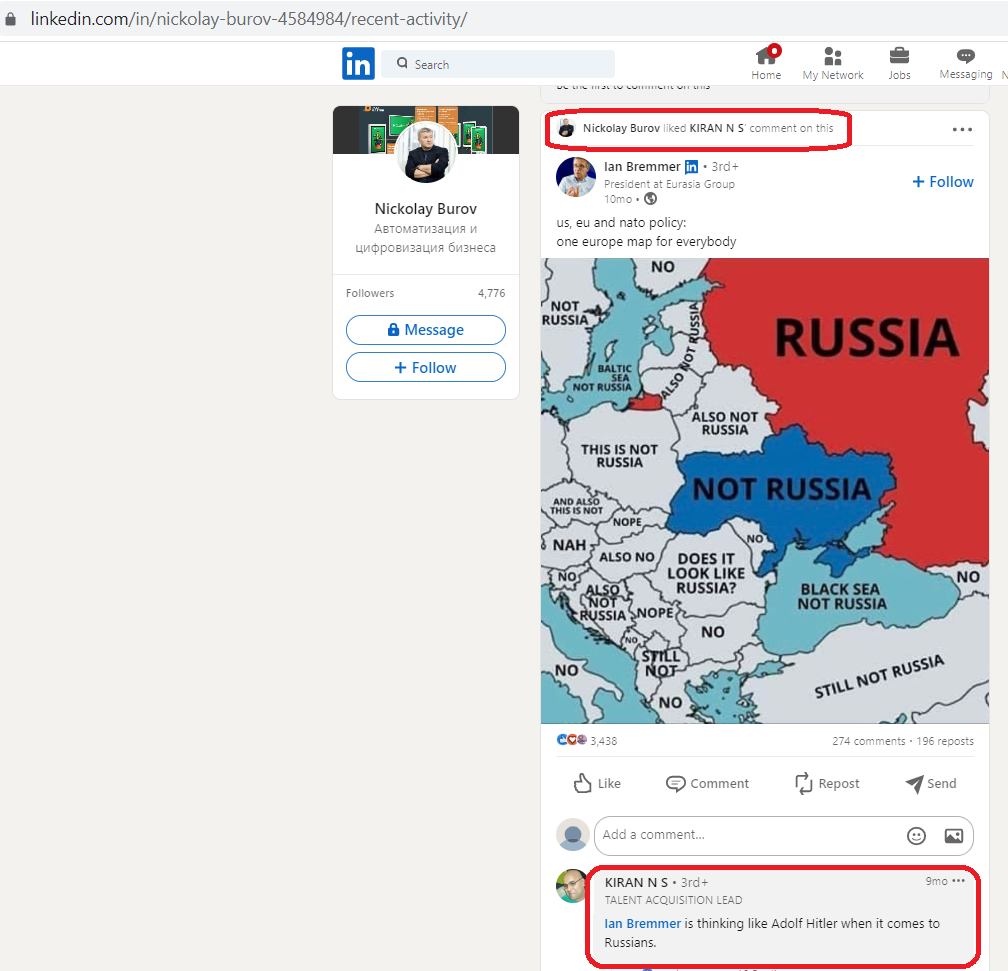Focus the LinkedIn search field
Viewport: 1008px width, 971px height.
click(x=498, y=64)
